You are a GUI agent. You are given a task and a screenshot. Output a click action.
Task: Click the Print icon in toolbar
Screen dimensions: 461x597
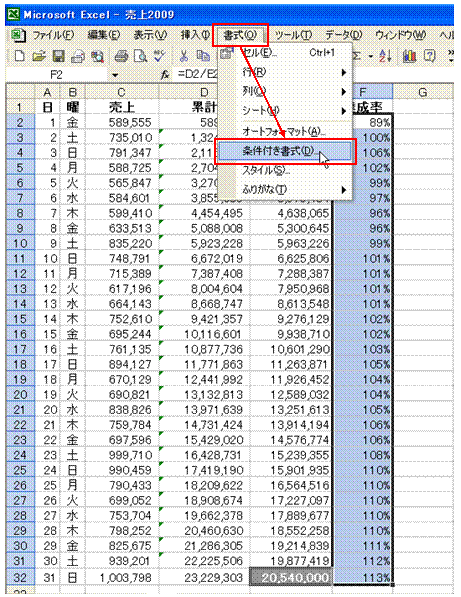(x=121, y=56)
